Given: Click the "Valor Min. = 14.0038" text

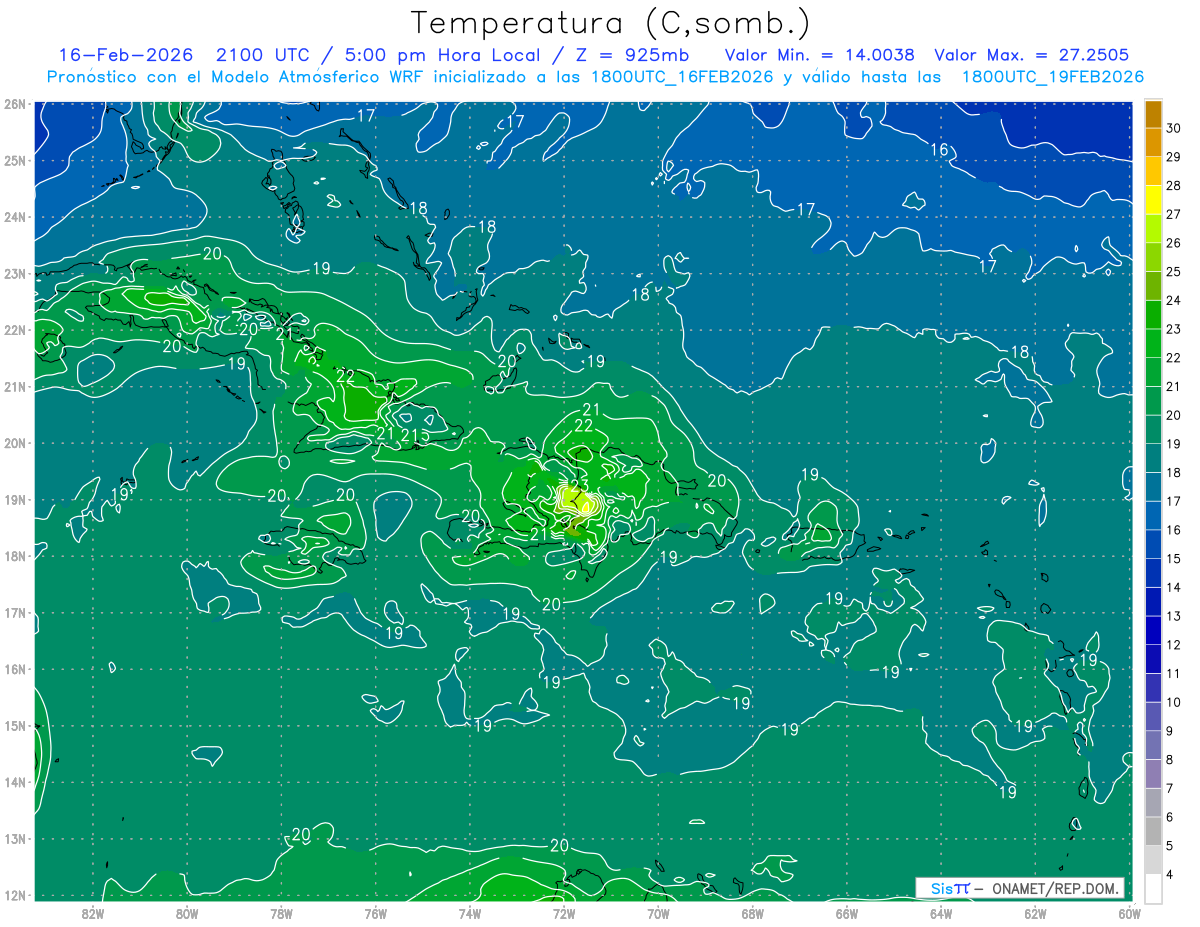Looking at the screenshot, I should tap(820, 55).
